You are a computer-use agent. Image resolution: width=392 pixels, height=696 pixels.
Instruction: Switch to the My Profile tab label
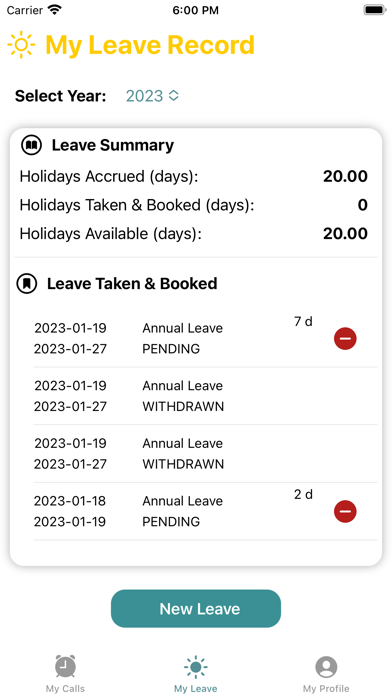[326, 689]
